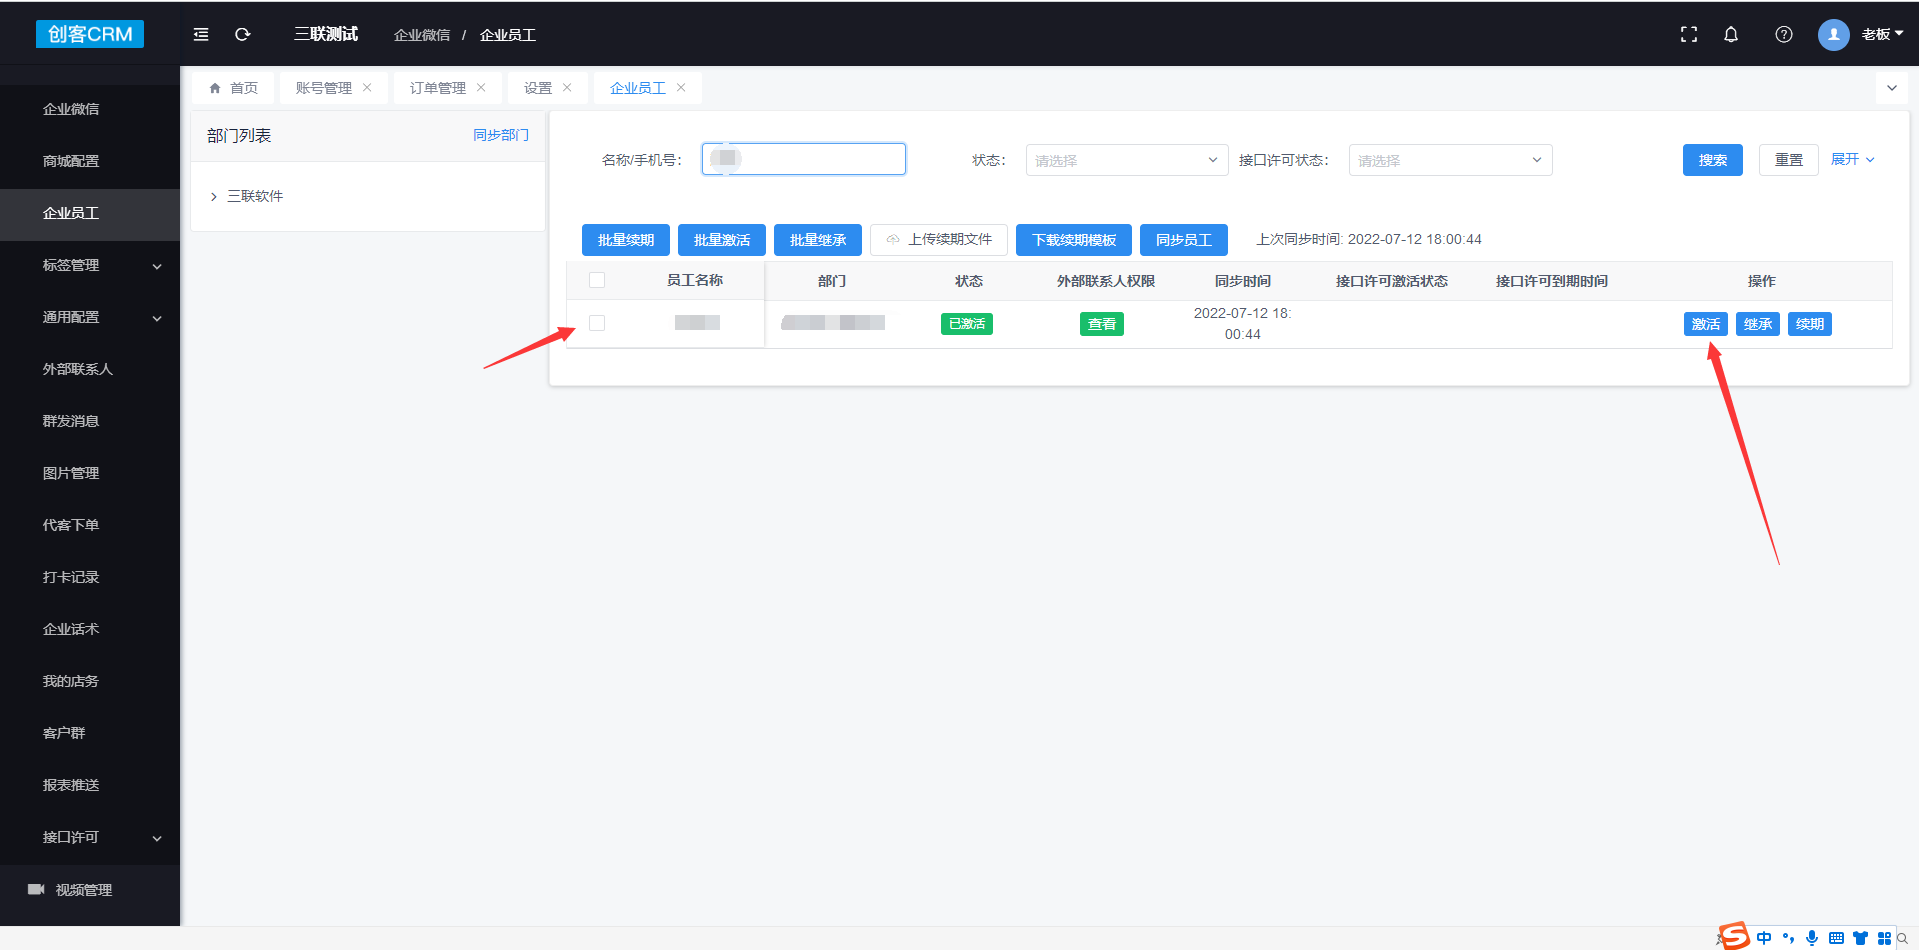Image resolution: width=1919 pixels, height=950 pixels.
Task: Switch to the 首页 tab
Action: click(233, 88)
